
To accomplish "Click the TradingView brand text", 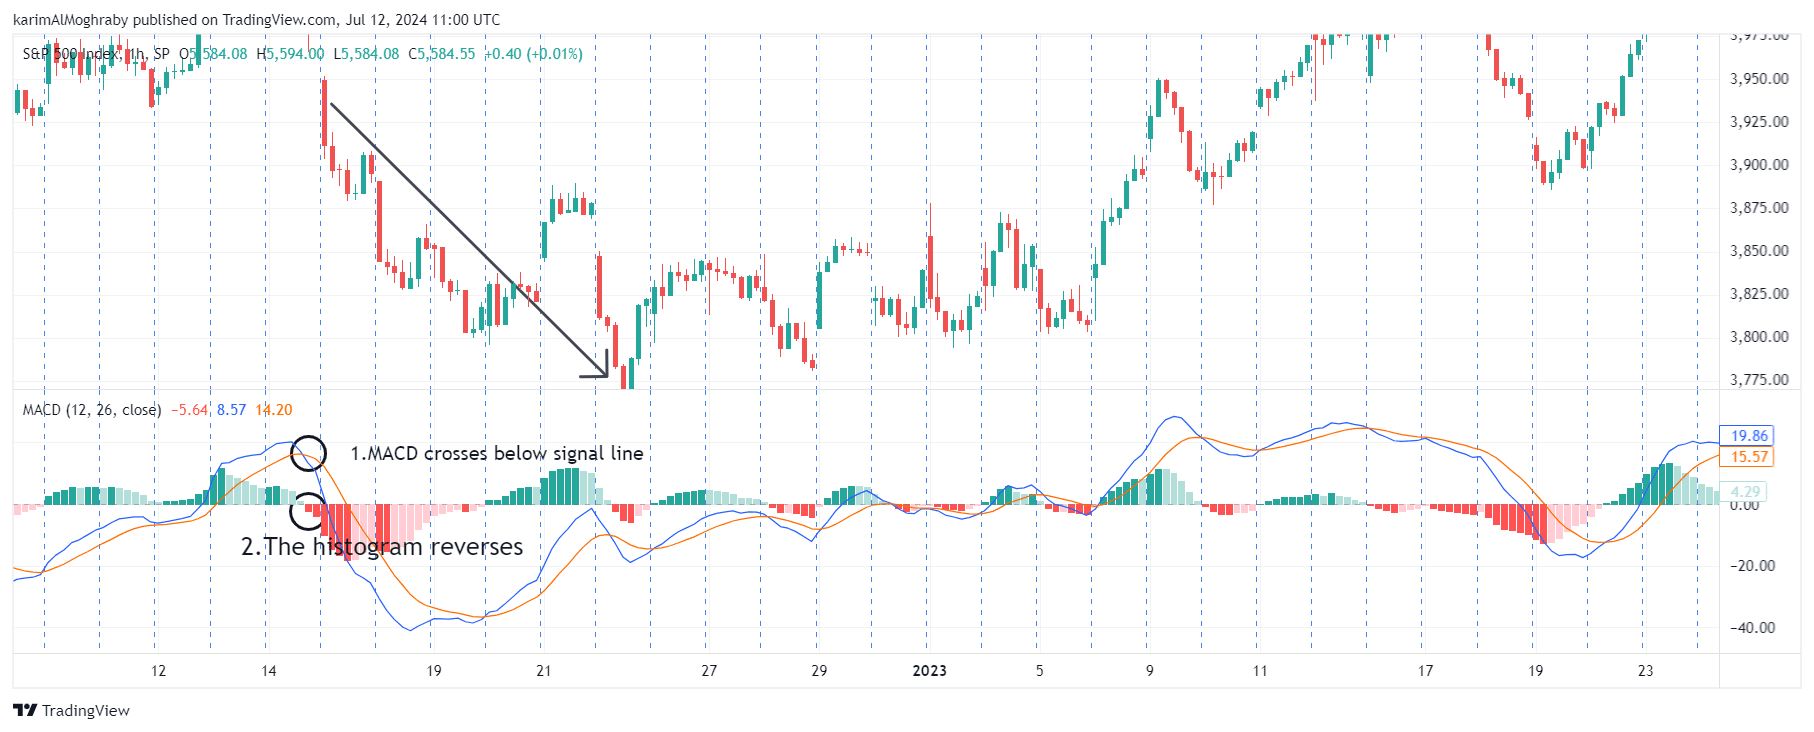I will tap(86, 710).
